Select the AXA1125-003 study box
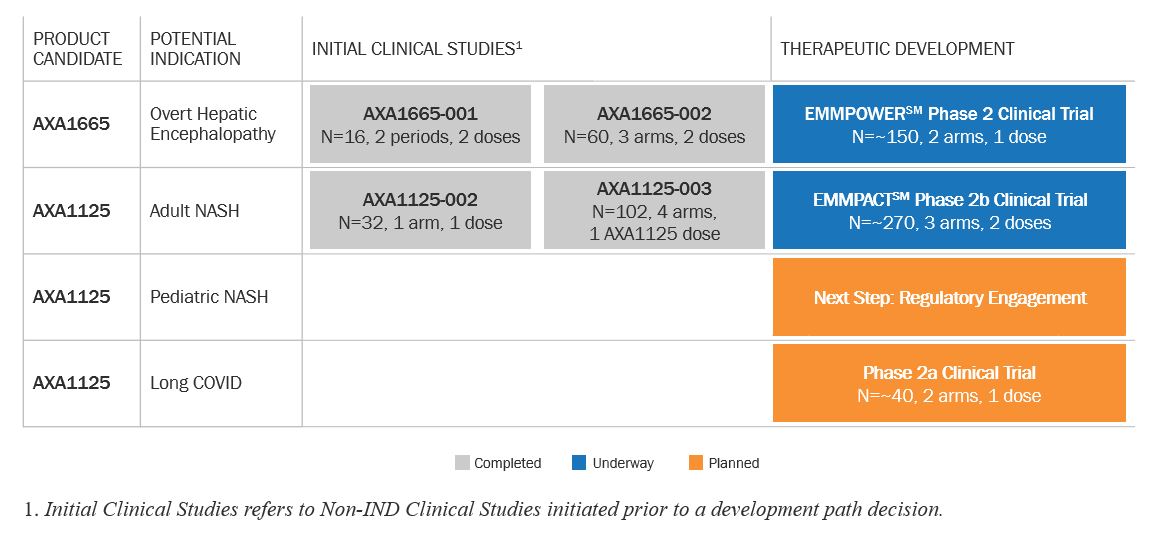1171x550 pixels. (654, 210)
